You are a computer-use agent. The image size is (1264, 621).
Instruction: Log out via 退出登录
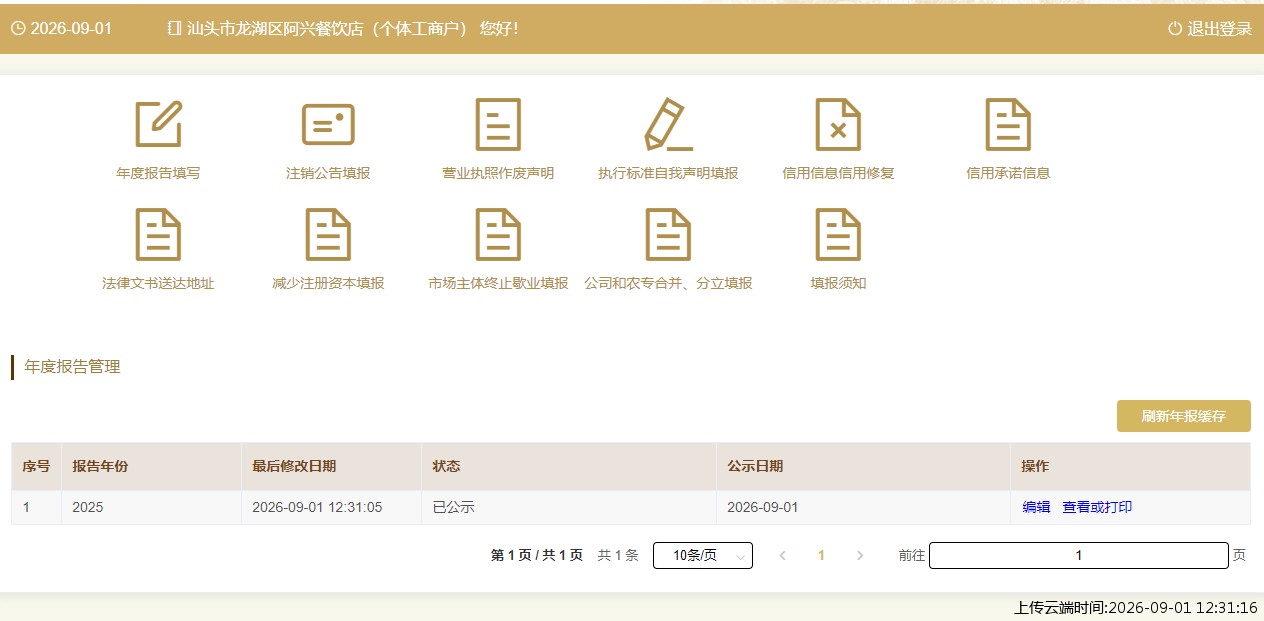pyautogui.click(x=1219, y=29)
